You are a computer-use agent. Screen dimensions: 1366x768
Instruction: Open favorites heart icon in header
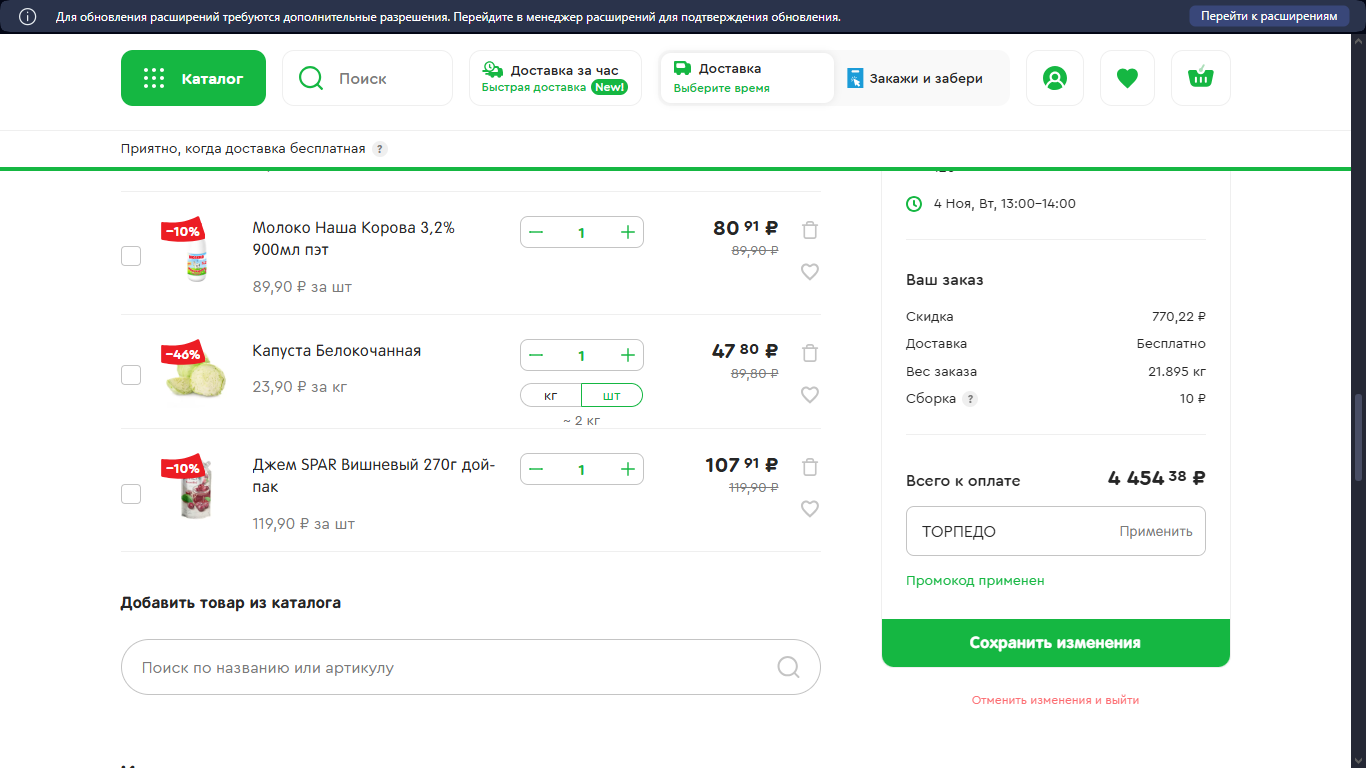[1127, 78]
